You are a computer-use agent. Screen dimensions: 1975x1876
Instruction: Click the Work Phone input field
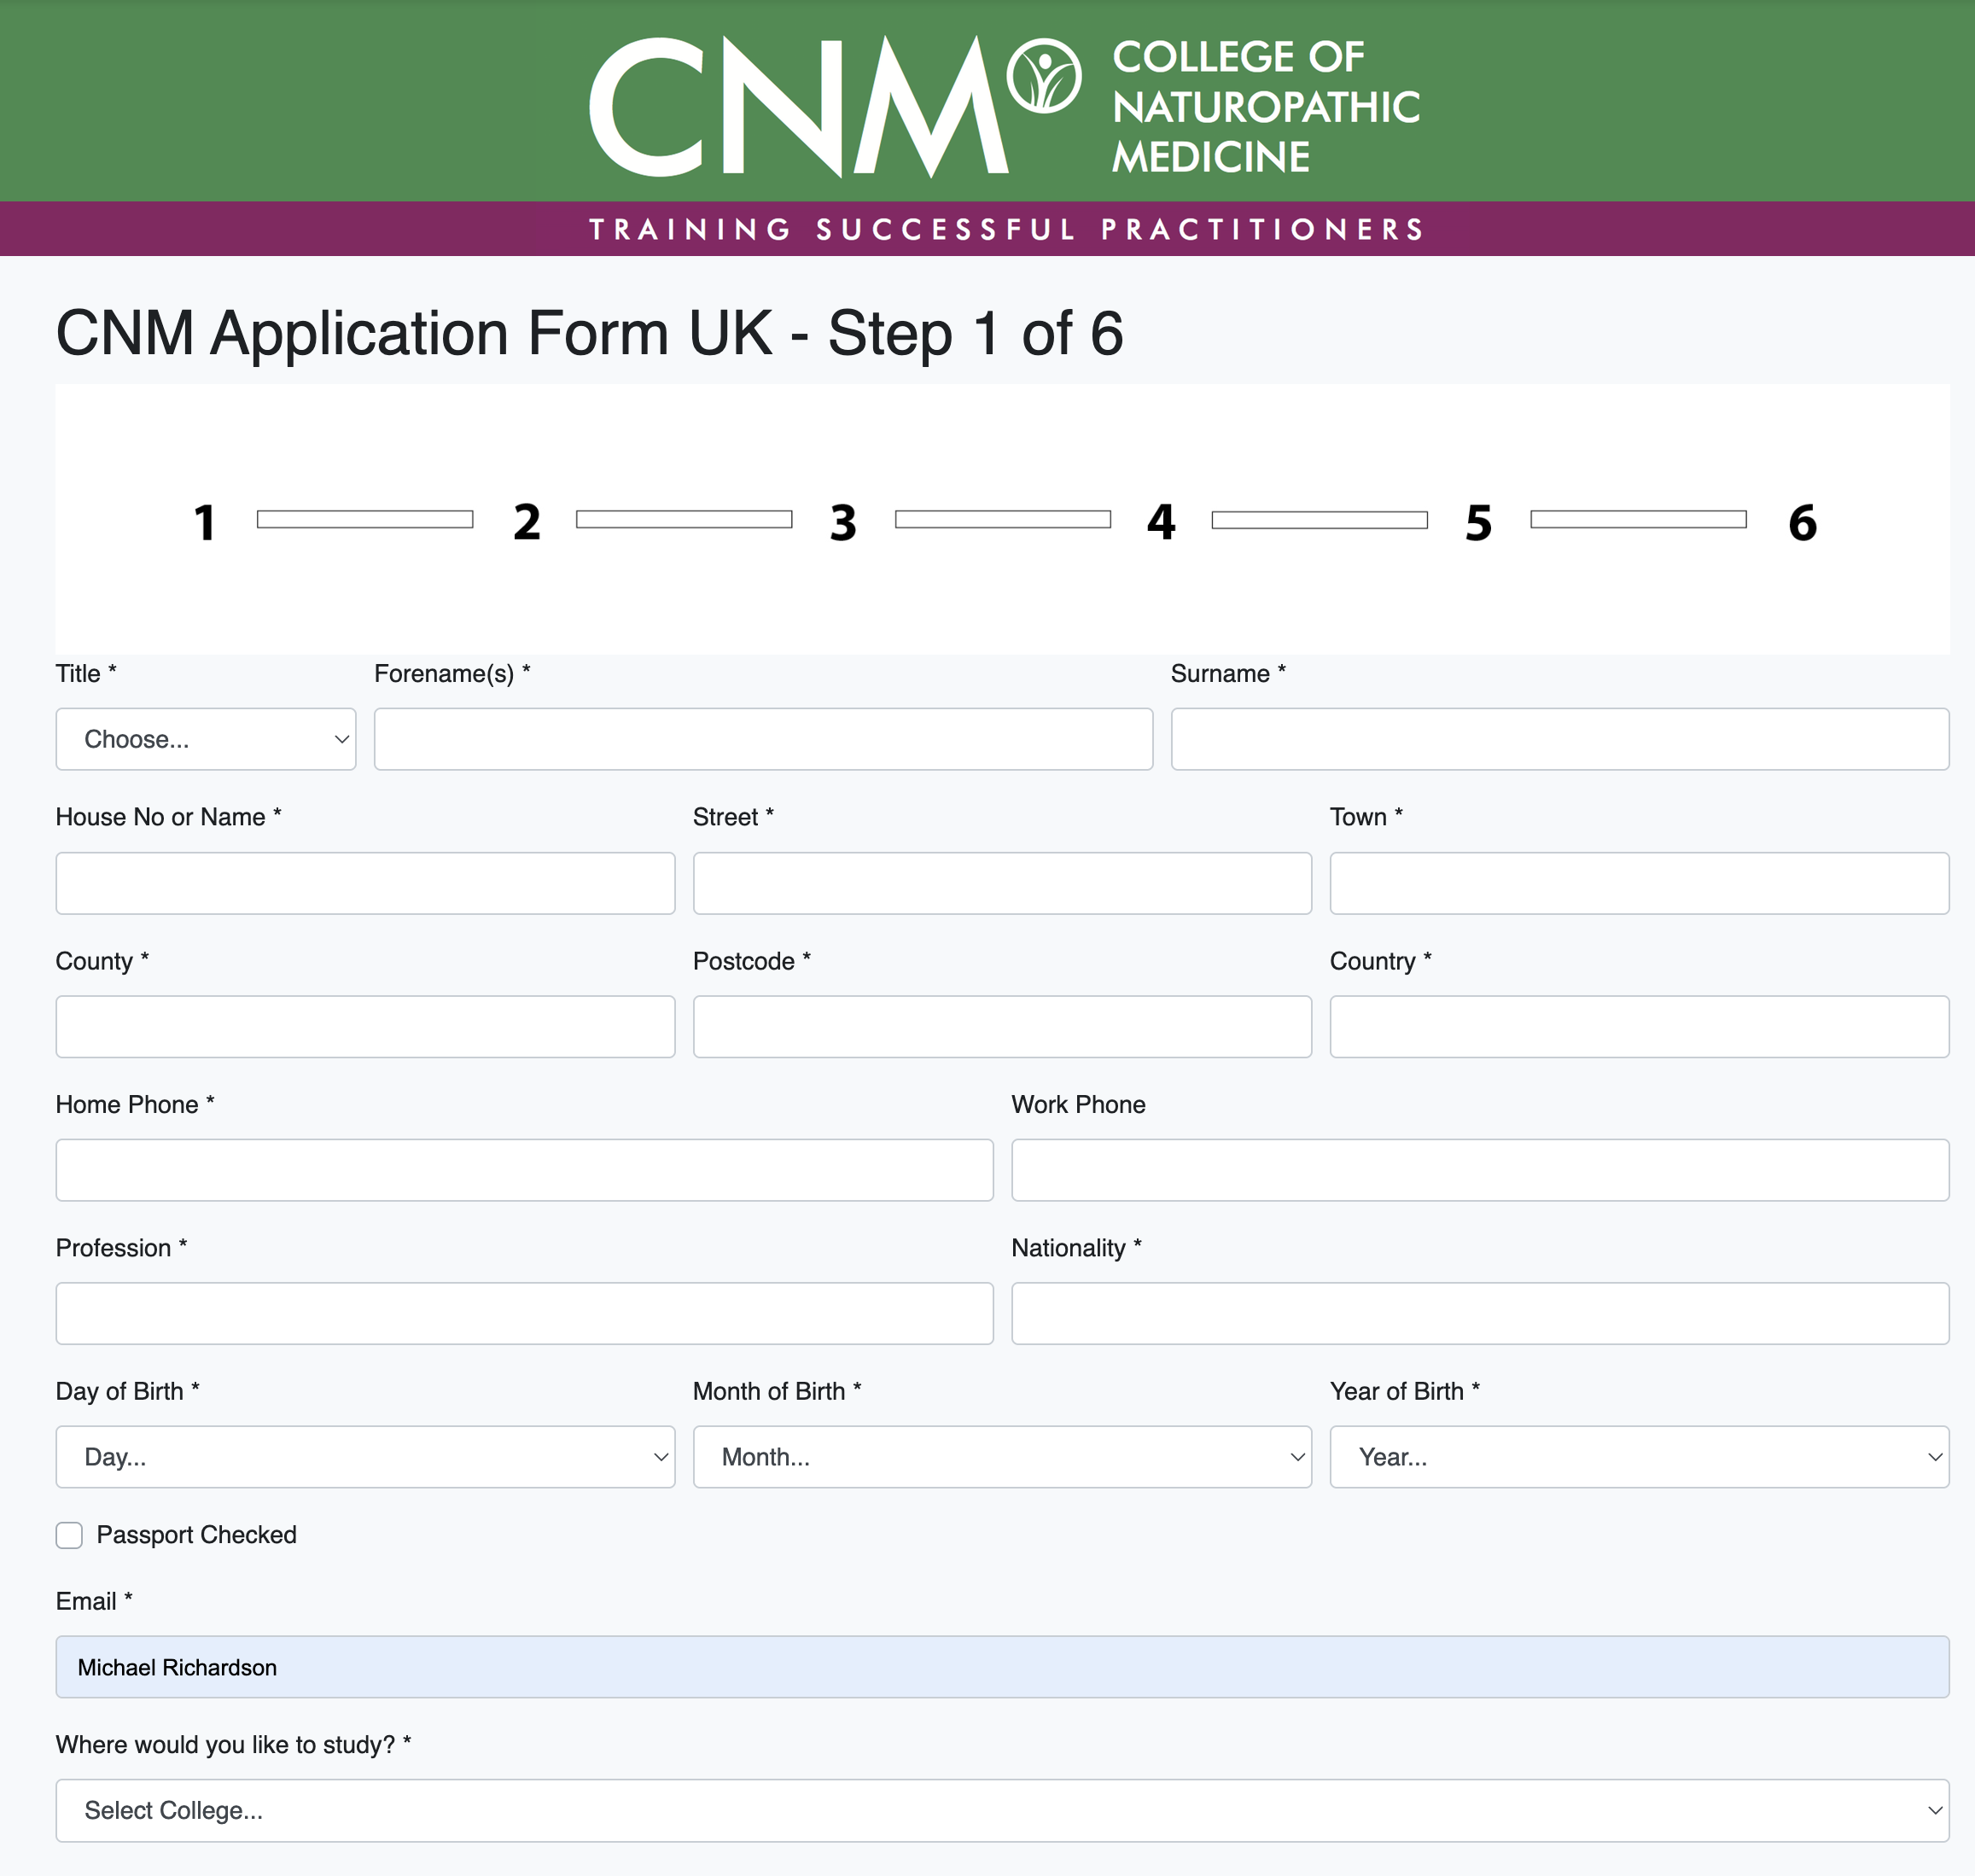coord(1480,1170)
